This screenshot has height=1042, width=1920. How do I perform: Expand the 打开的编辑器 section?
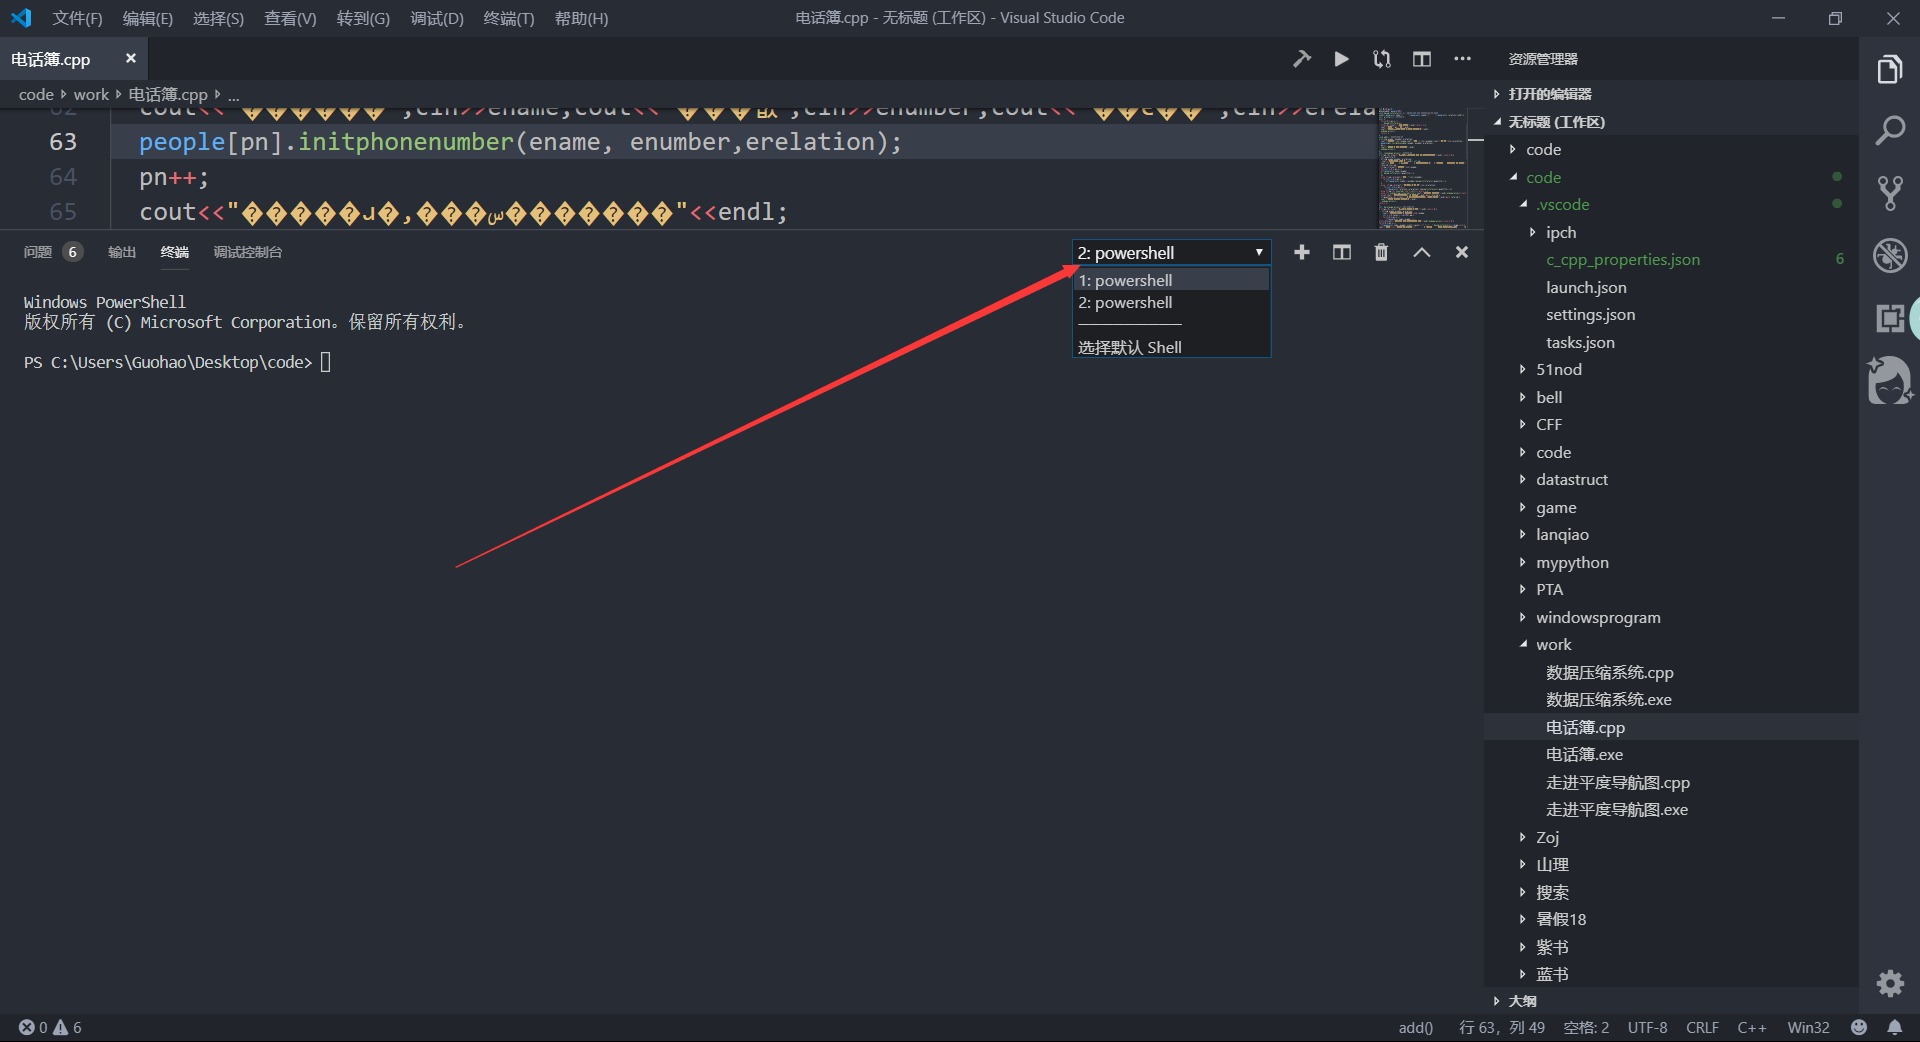tap(1671, 94)
